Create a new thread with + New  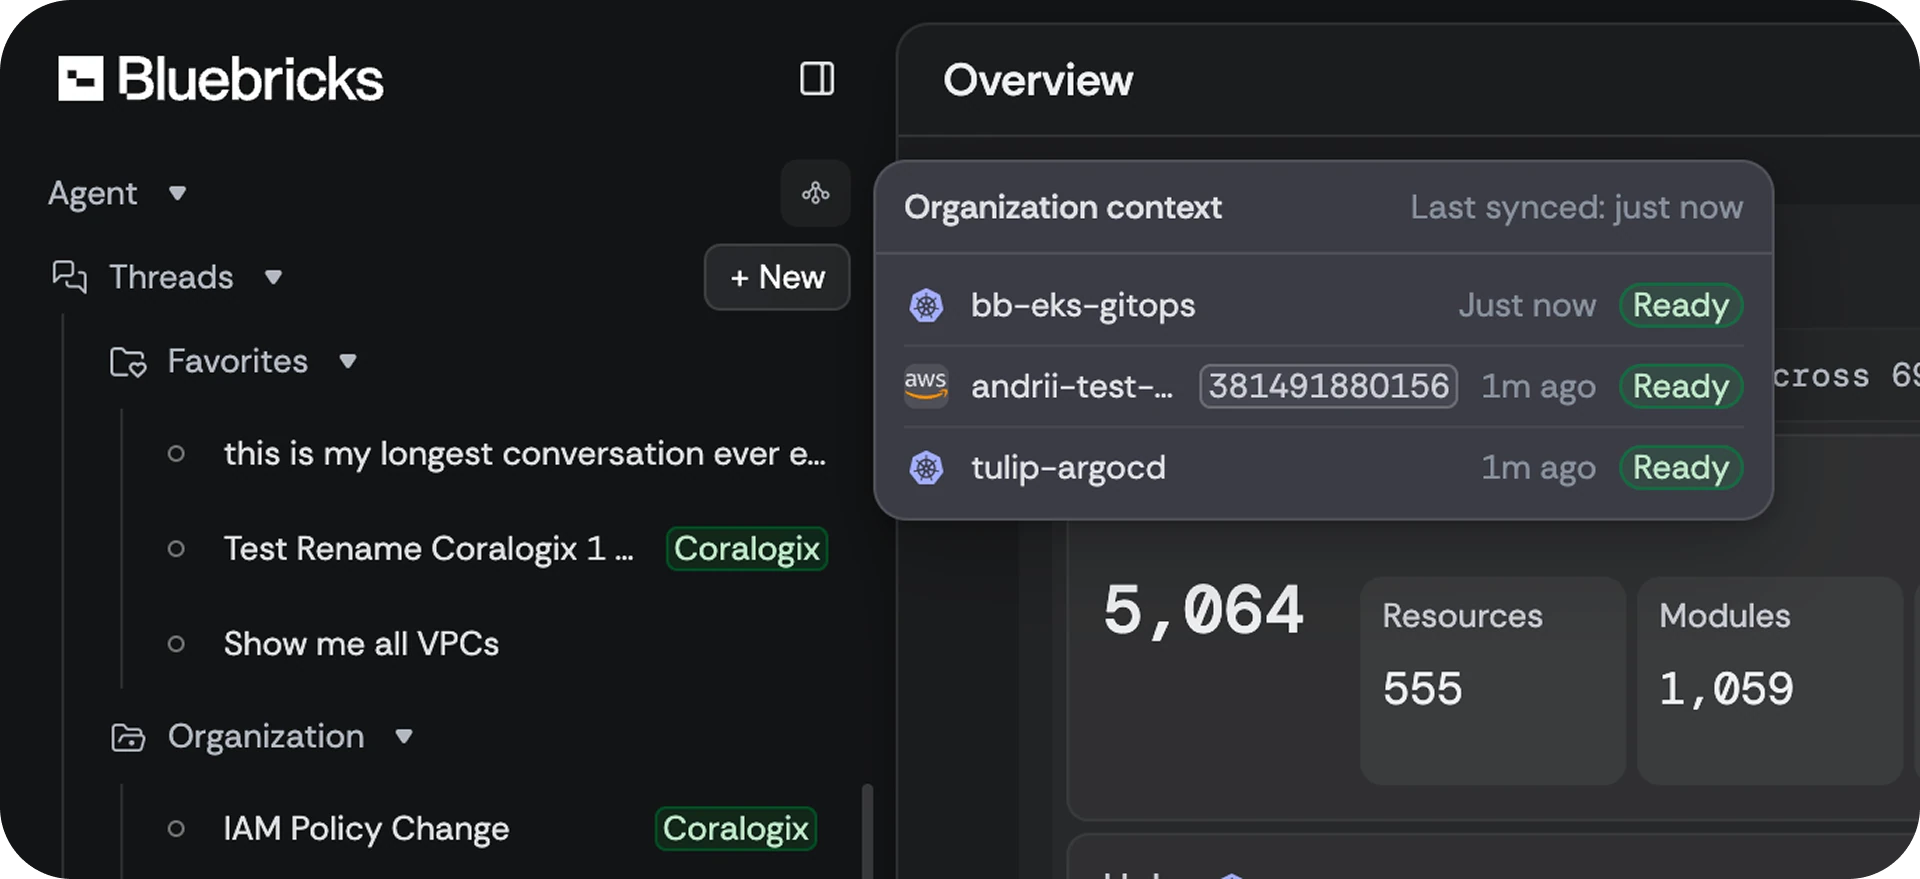coord(777,277)
